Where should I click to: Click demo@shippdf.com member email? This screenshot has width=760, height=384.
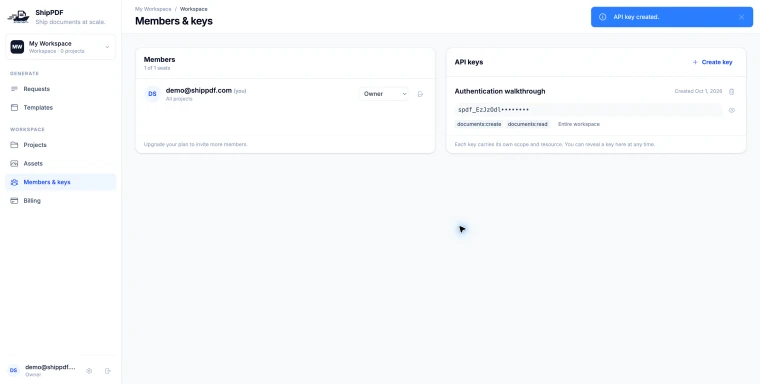[x=199, y=90]
